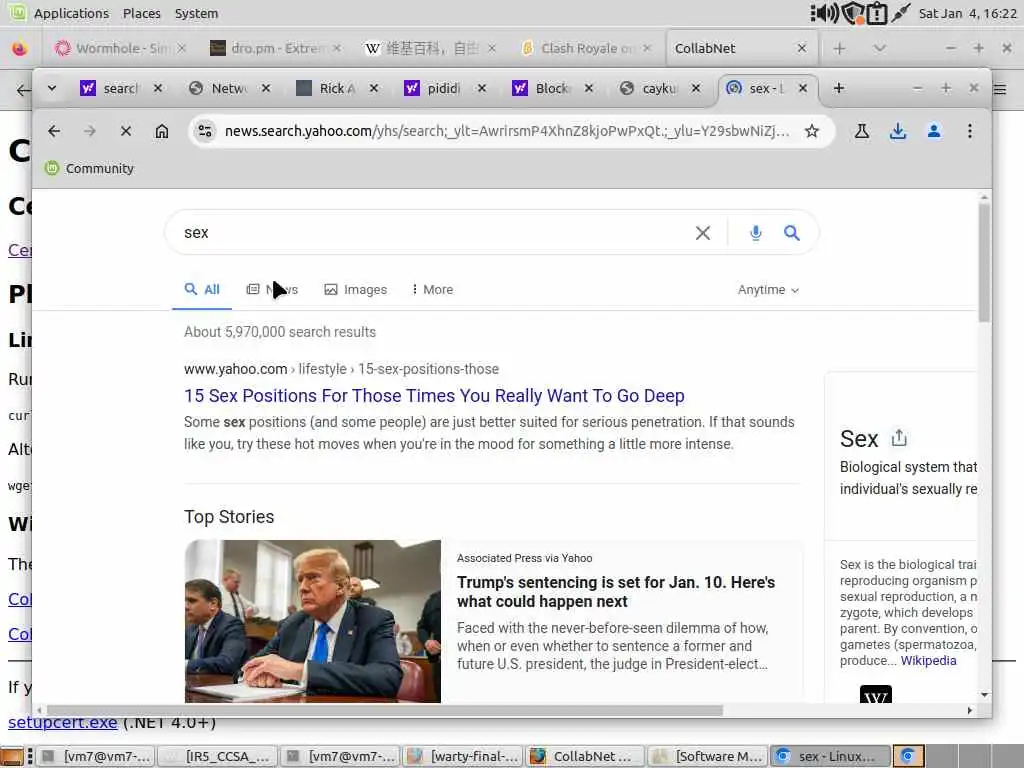Click the clock Sat Jan 4, 16:22
The image size is (1024, 768).
[967, 13]
